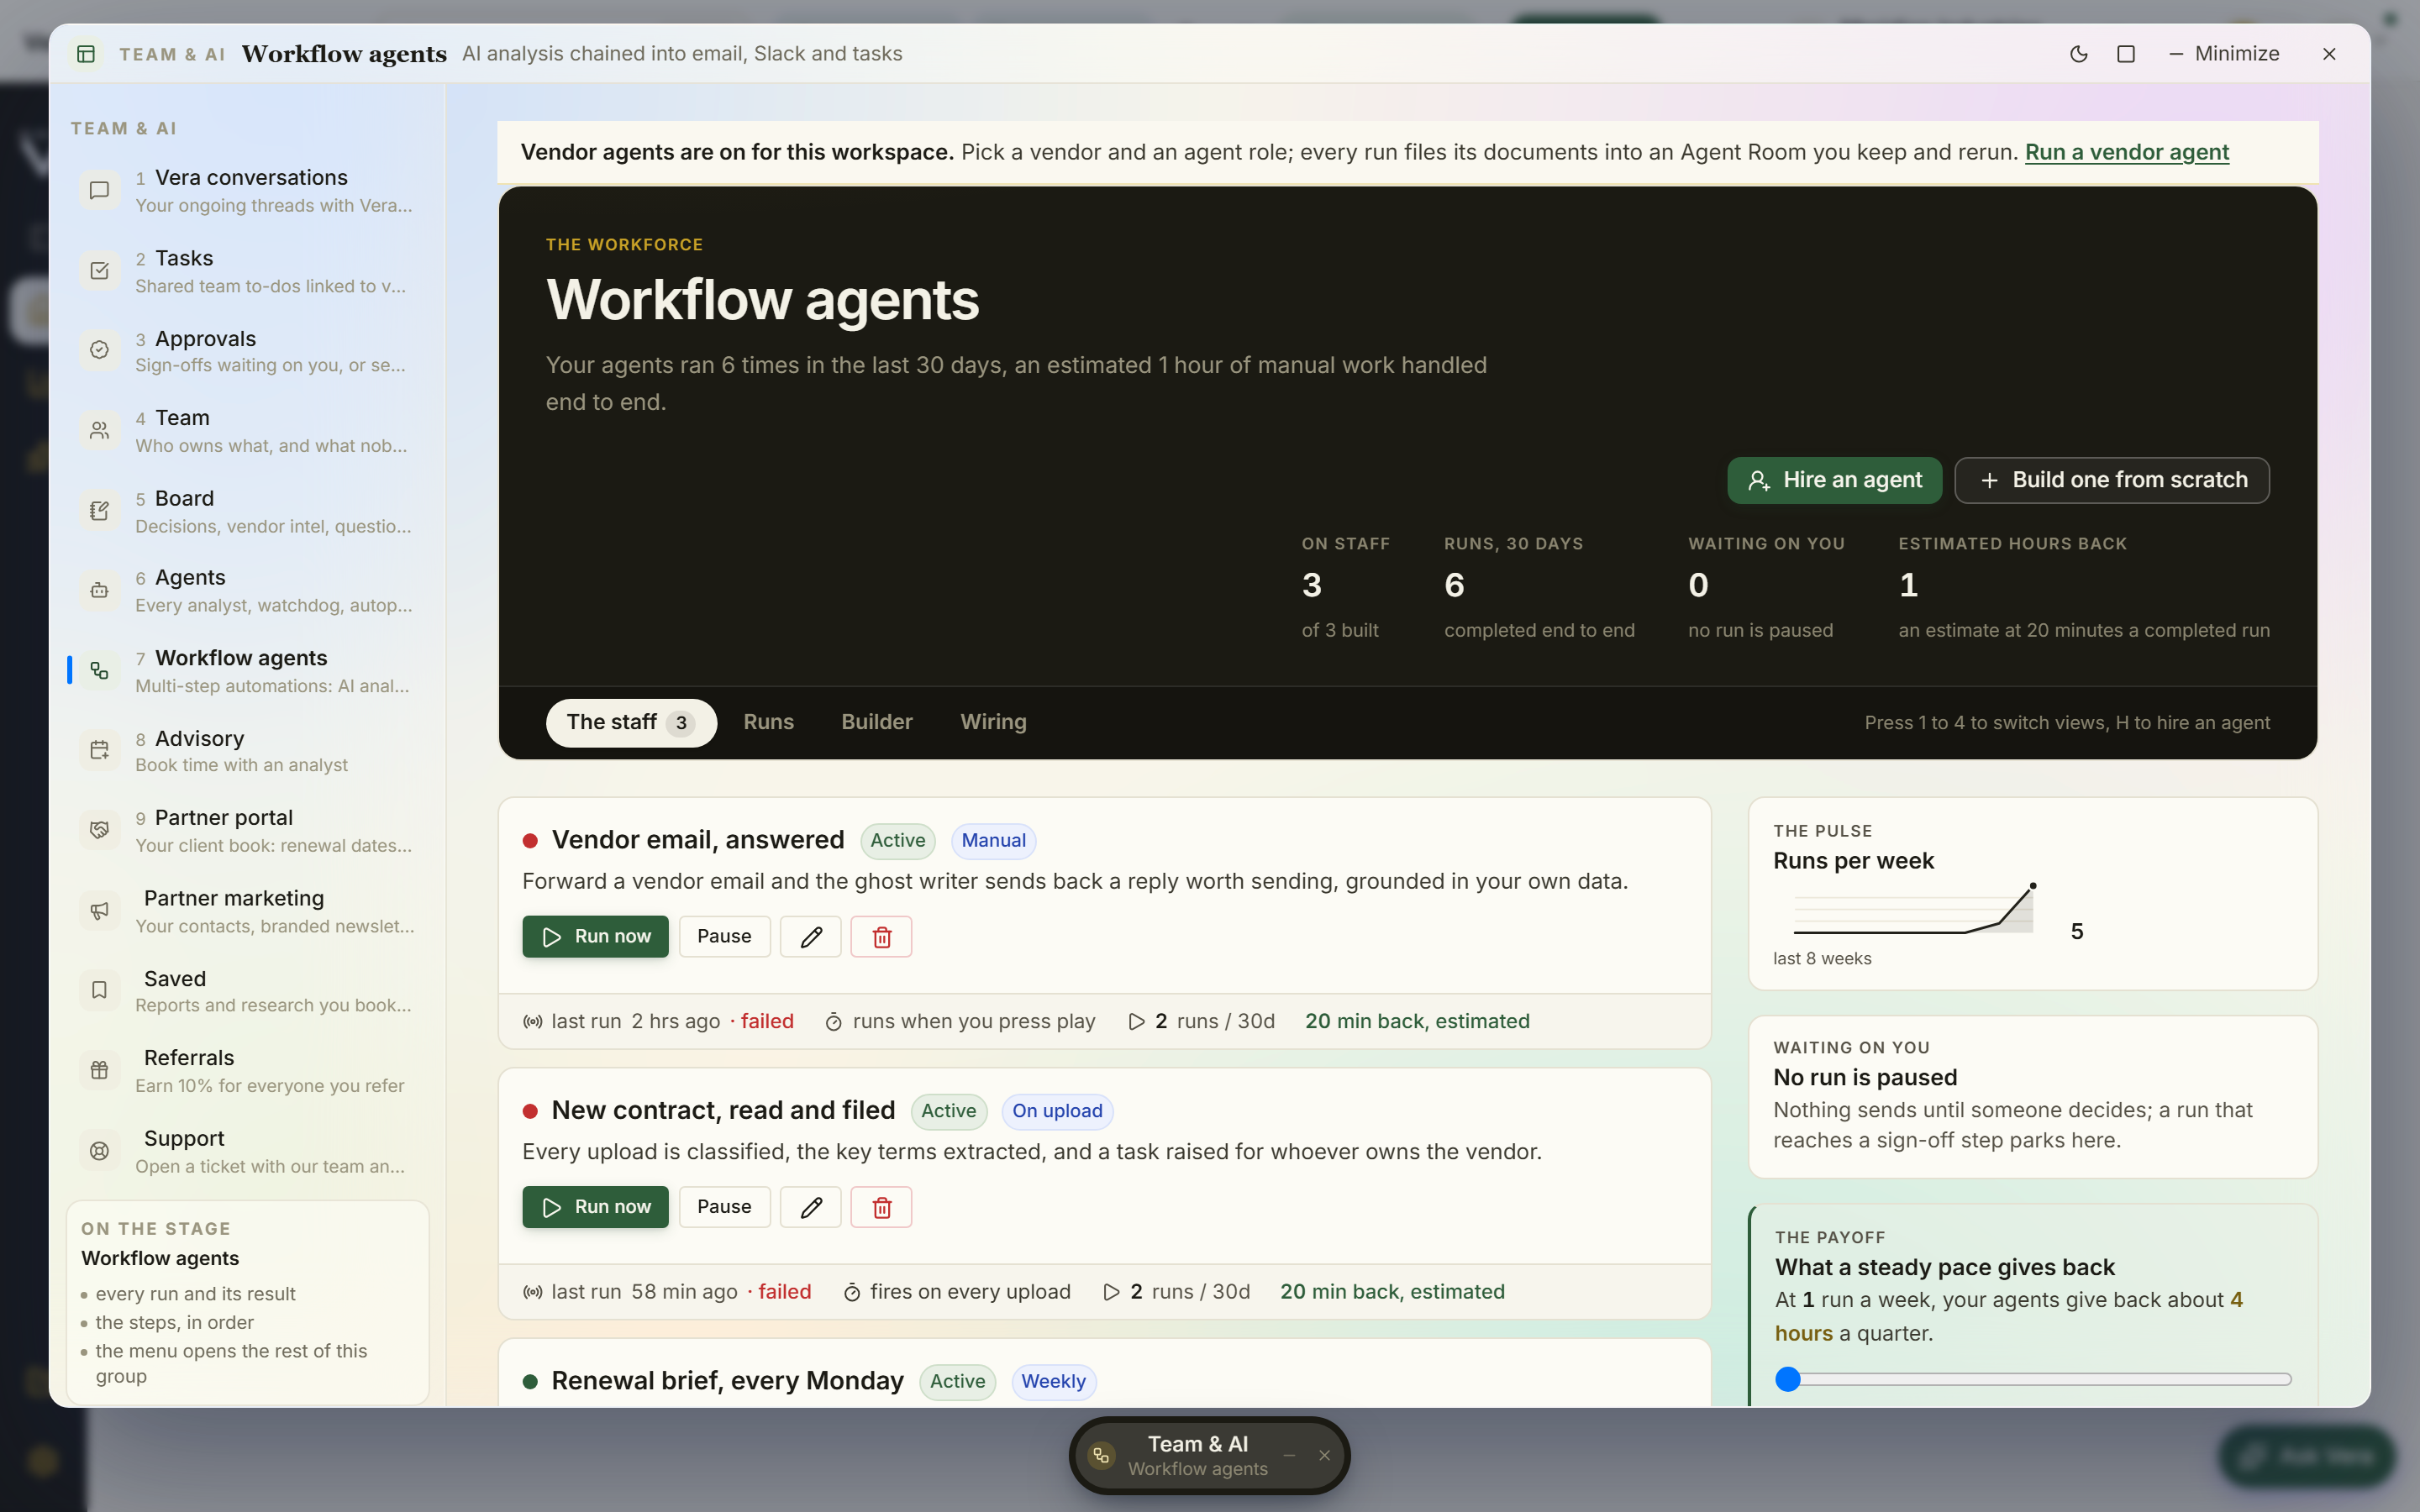
Task: Switch to the Wiring tab
Action: (993, 722)
